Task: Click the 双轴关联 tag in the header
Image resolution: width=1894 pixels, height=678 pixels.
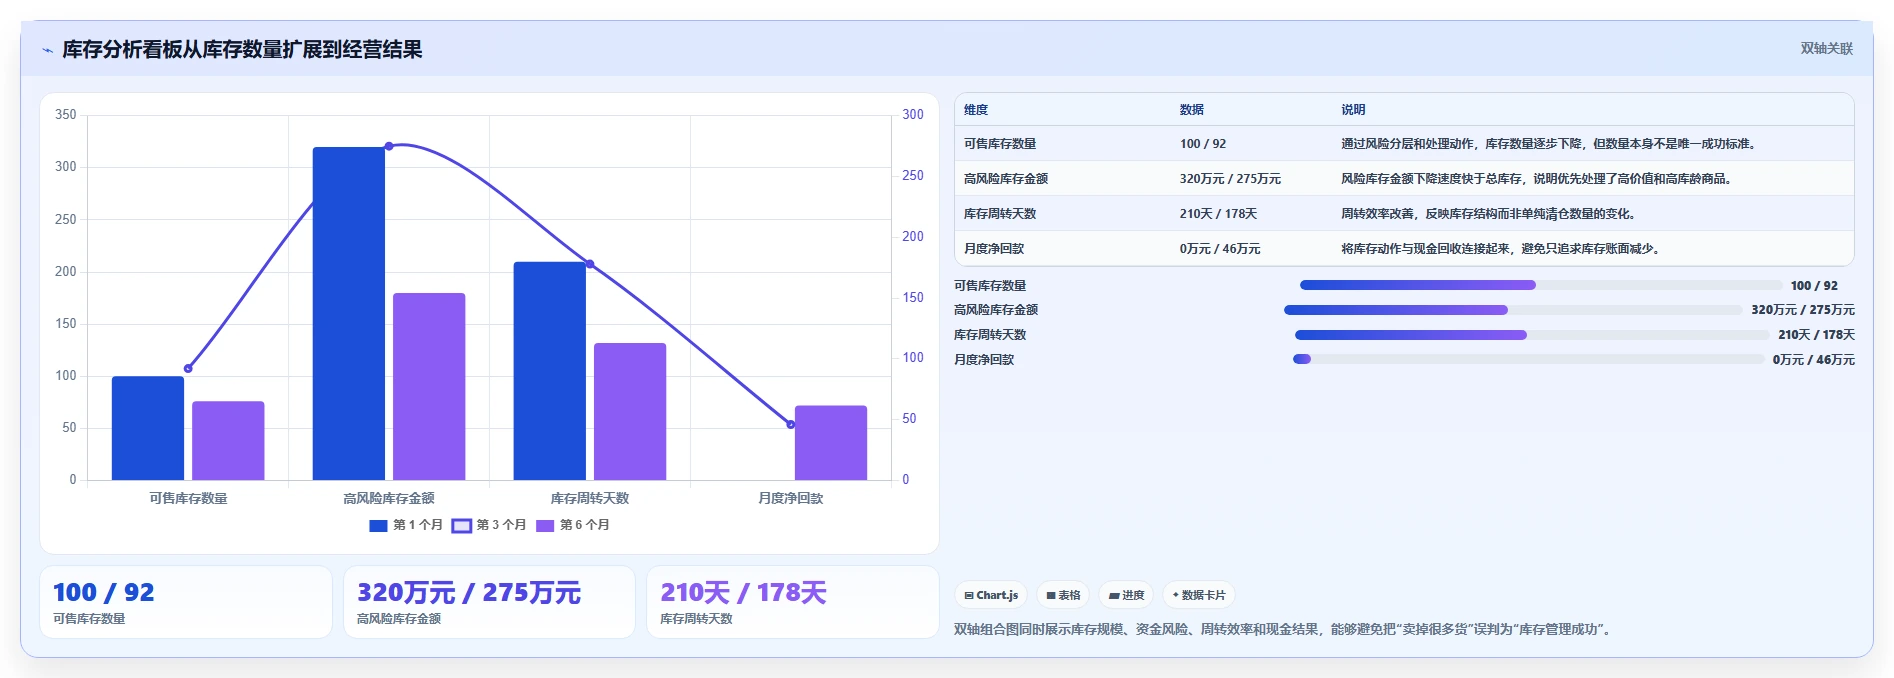Action: coord(1826,48)
